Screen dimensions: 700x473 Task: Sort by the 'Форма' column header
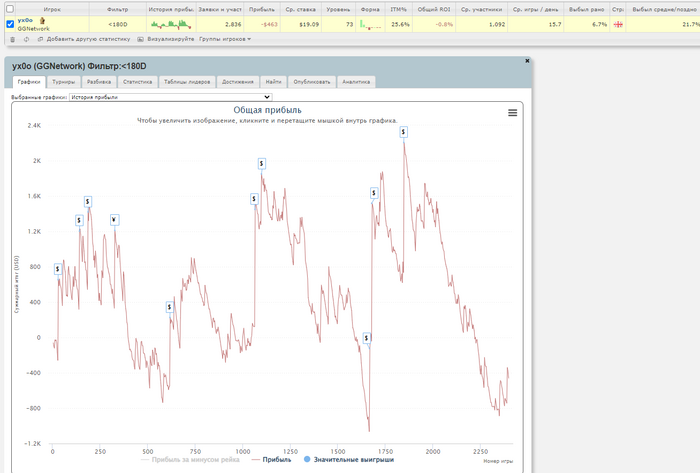click(370, 9)
